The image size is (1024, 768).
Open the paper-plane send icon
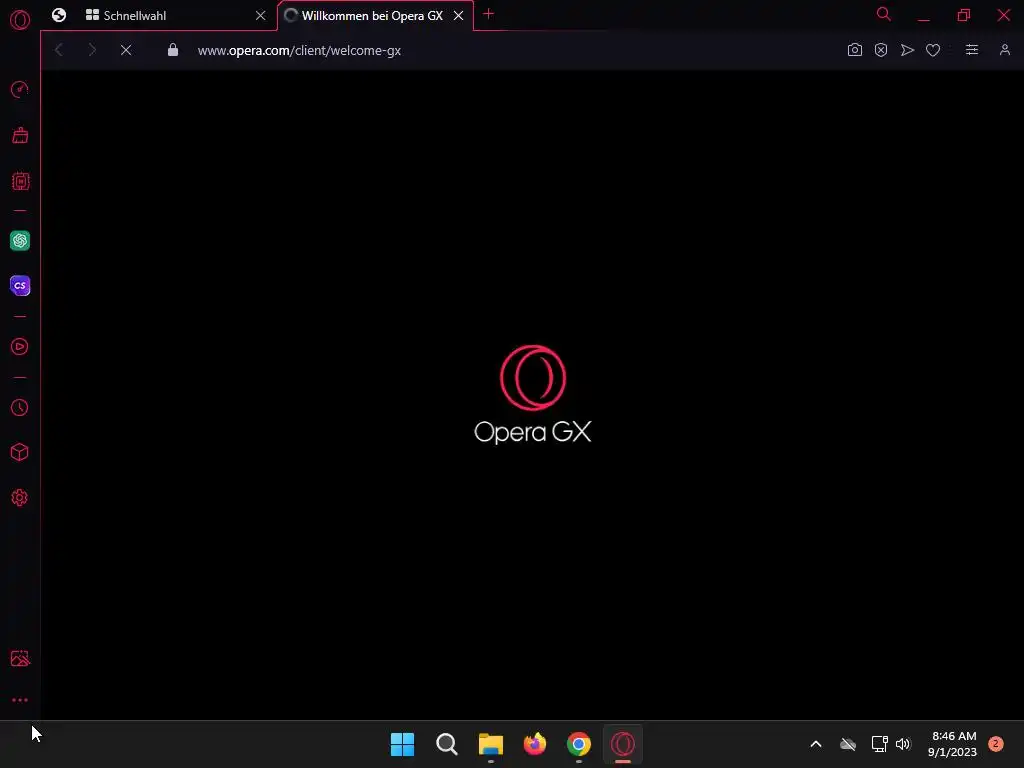[907, 50]
